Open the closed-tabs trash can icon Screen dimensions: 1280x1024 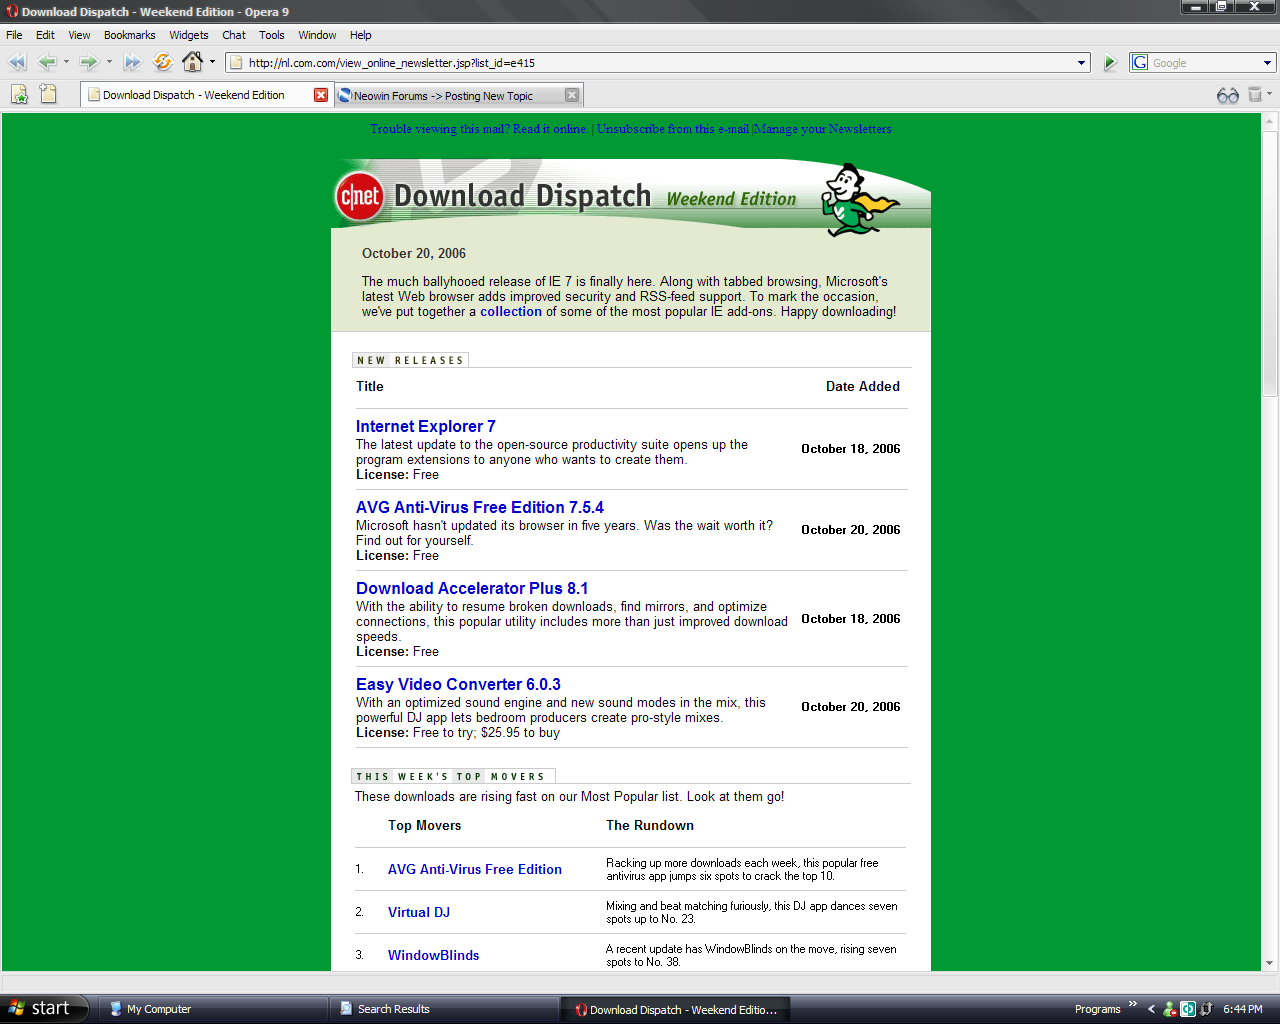[1254, 94]
